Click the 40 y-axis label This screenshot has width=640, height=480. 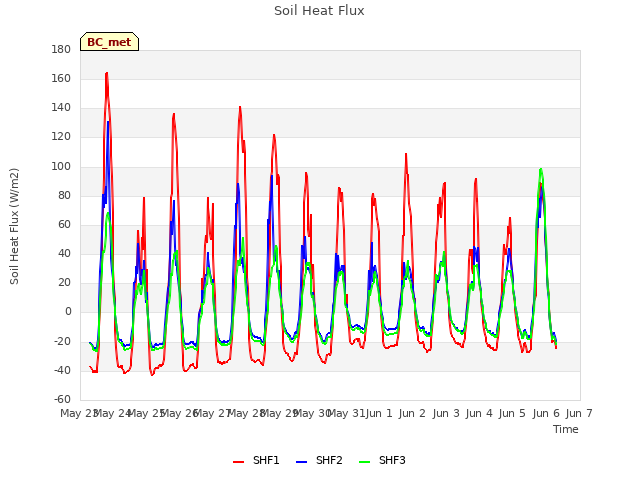(x=64, y=253)
